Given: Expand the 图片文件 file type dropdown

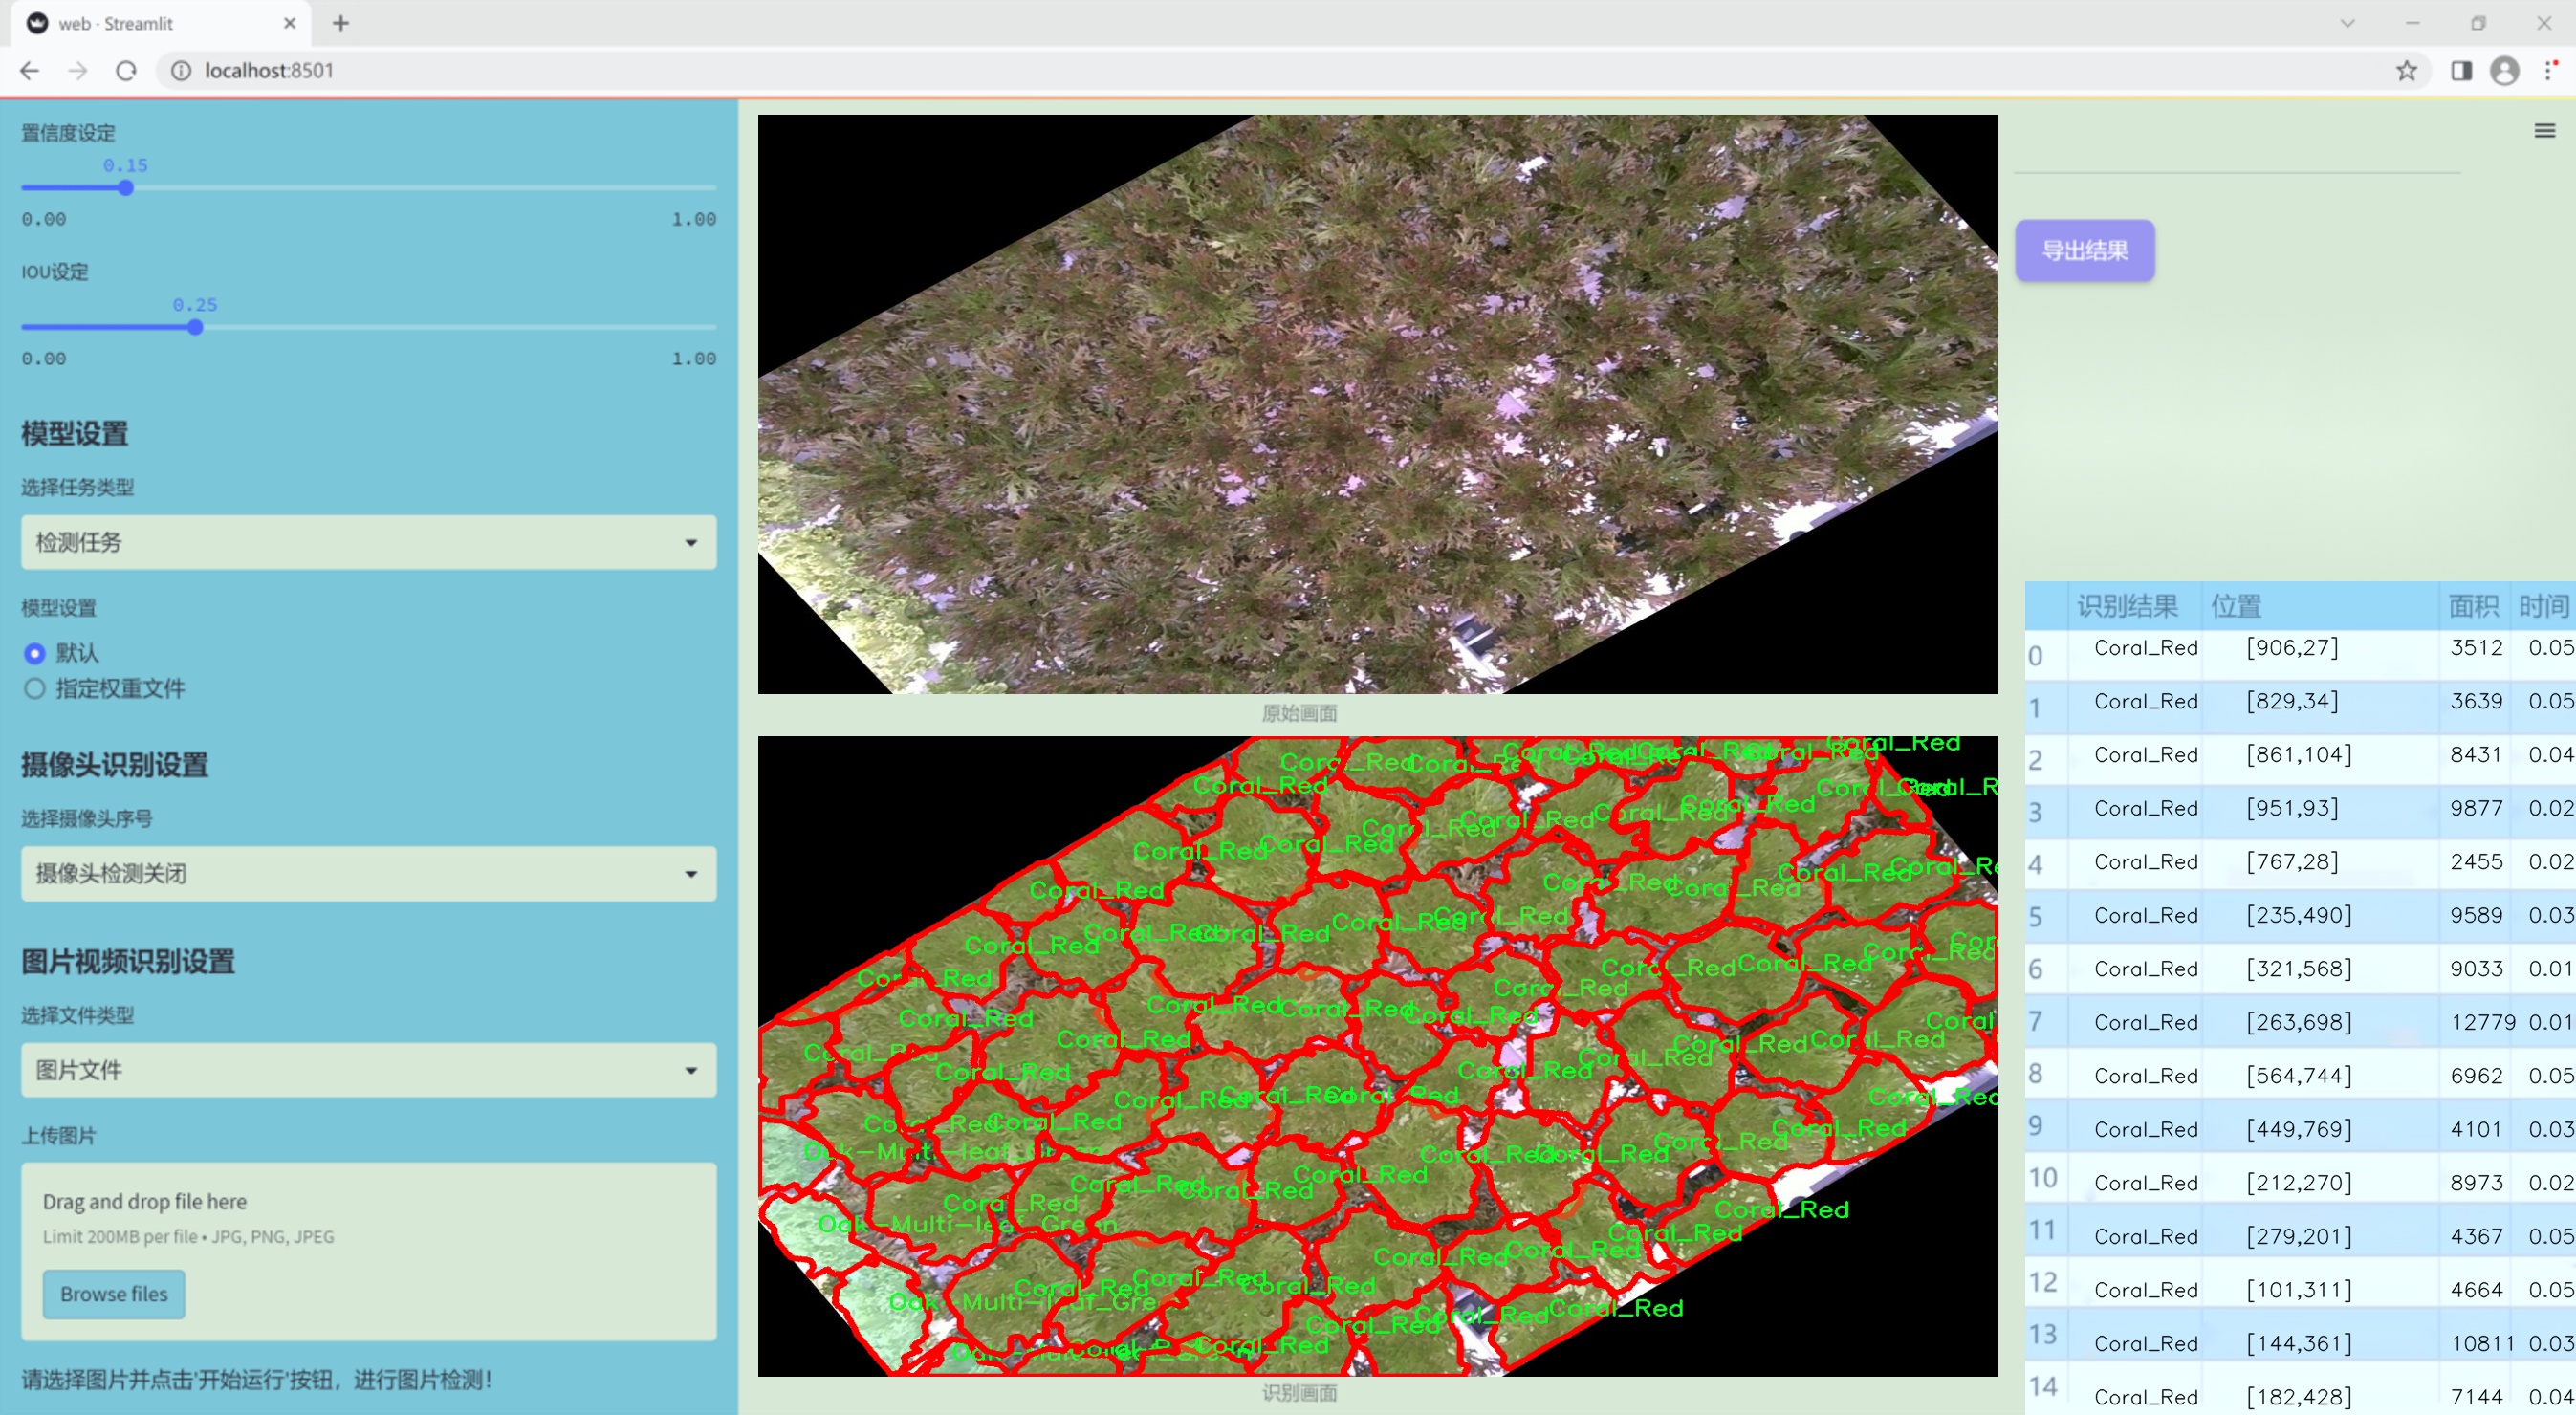Looking at the screenshot, I should pos(368,1070).
